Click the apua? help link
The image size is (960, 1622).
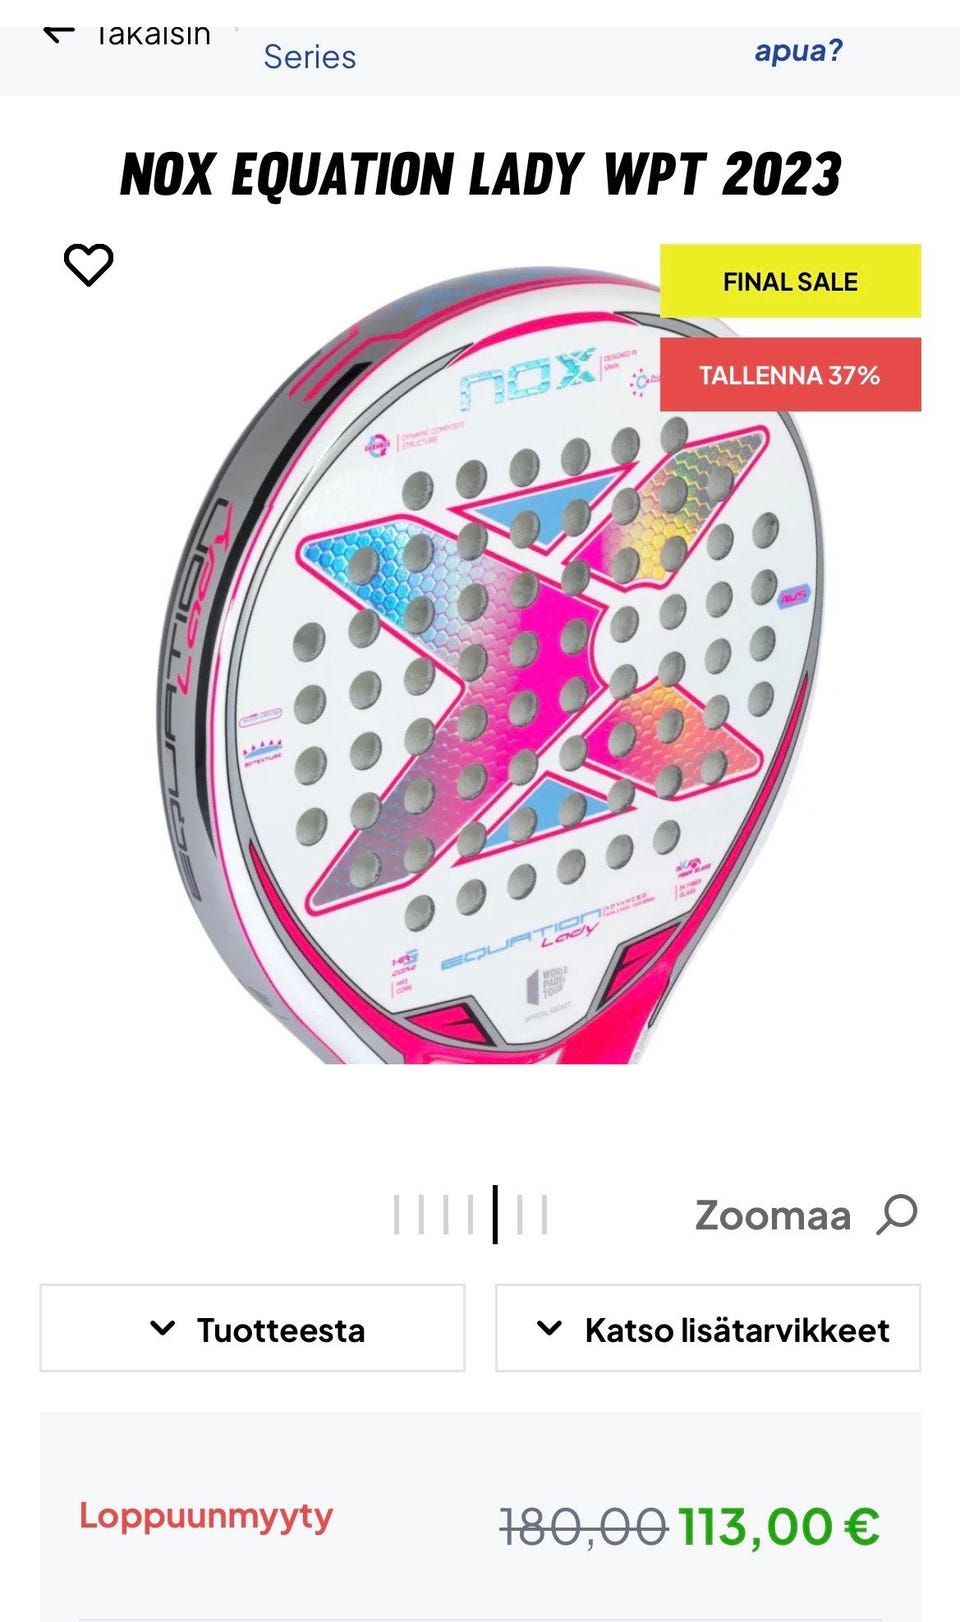[798, 50]
